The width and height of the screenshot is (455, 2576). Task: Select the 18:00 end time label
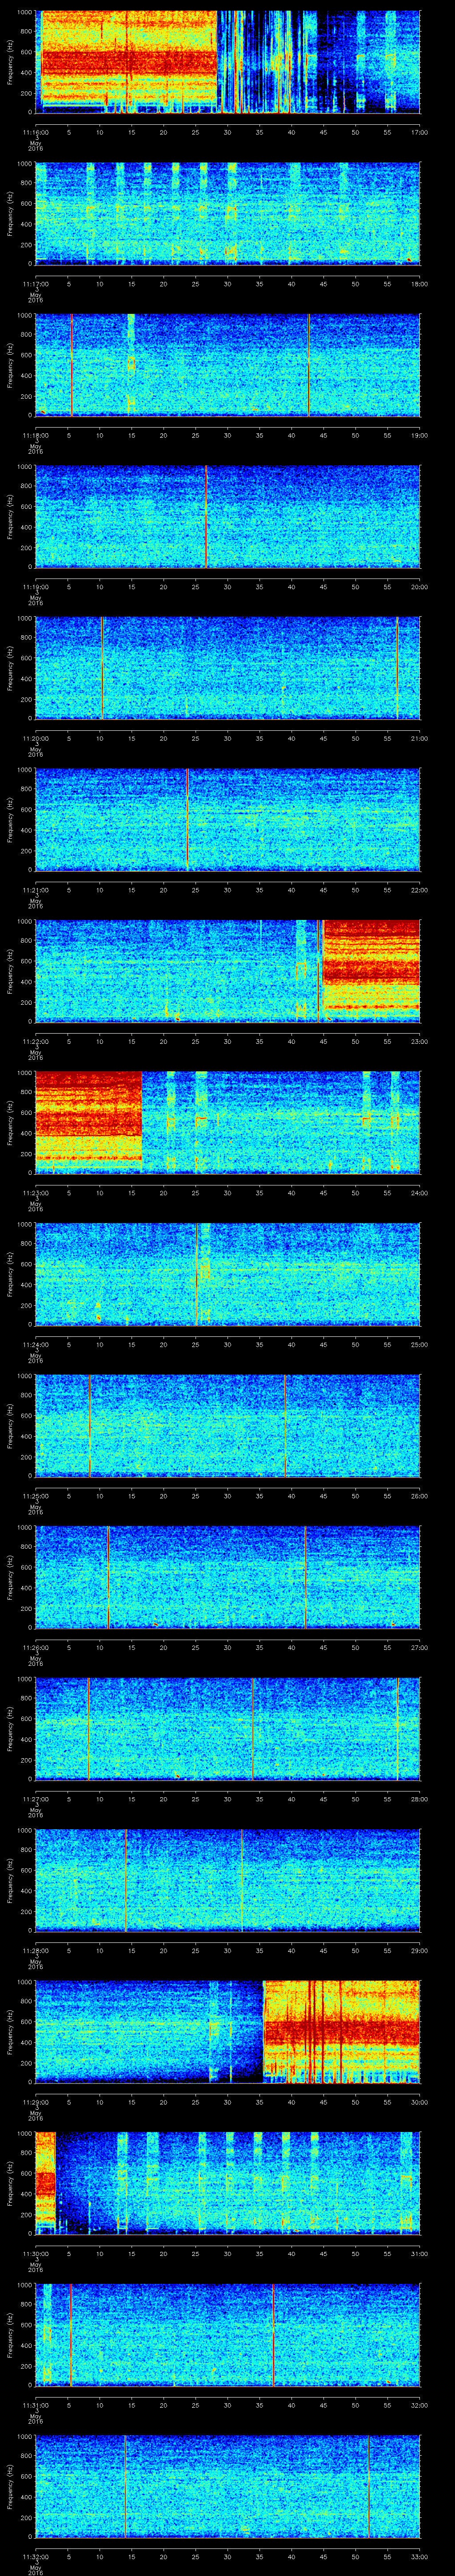(x=419, y=284)
